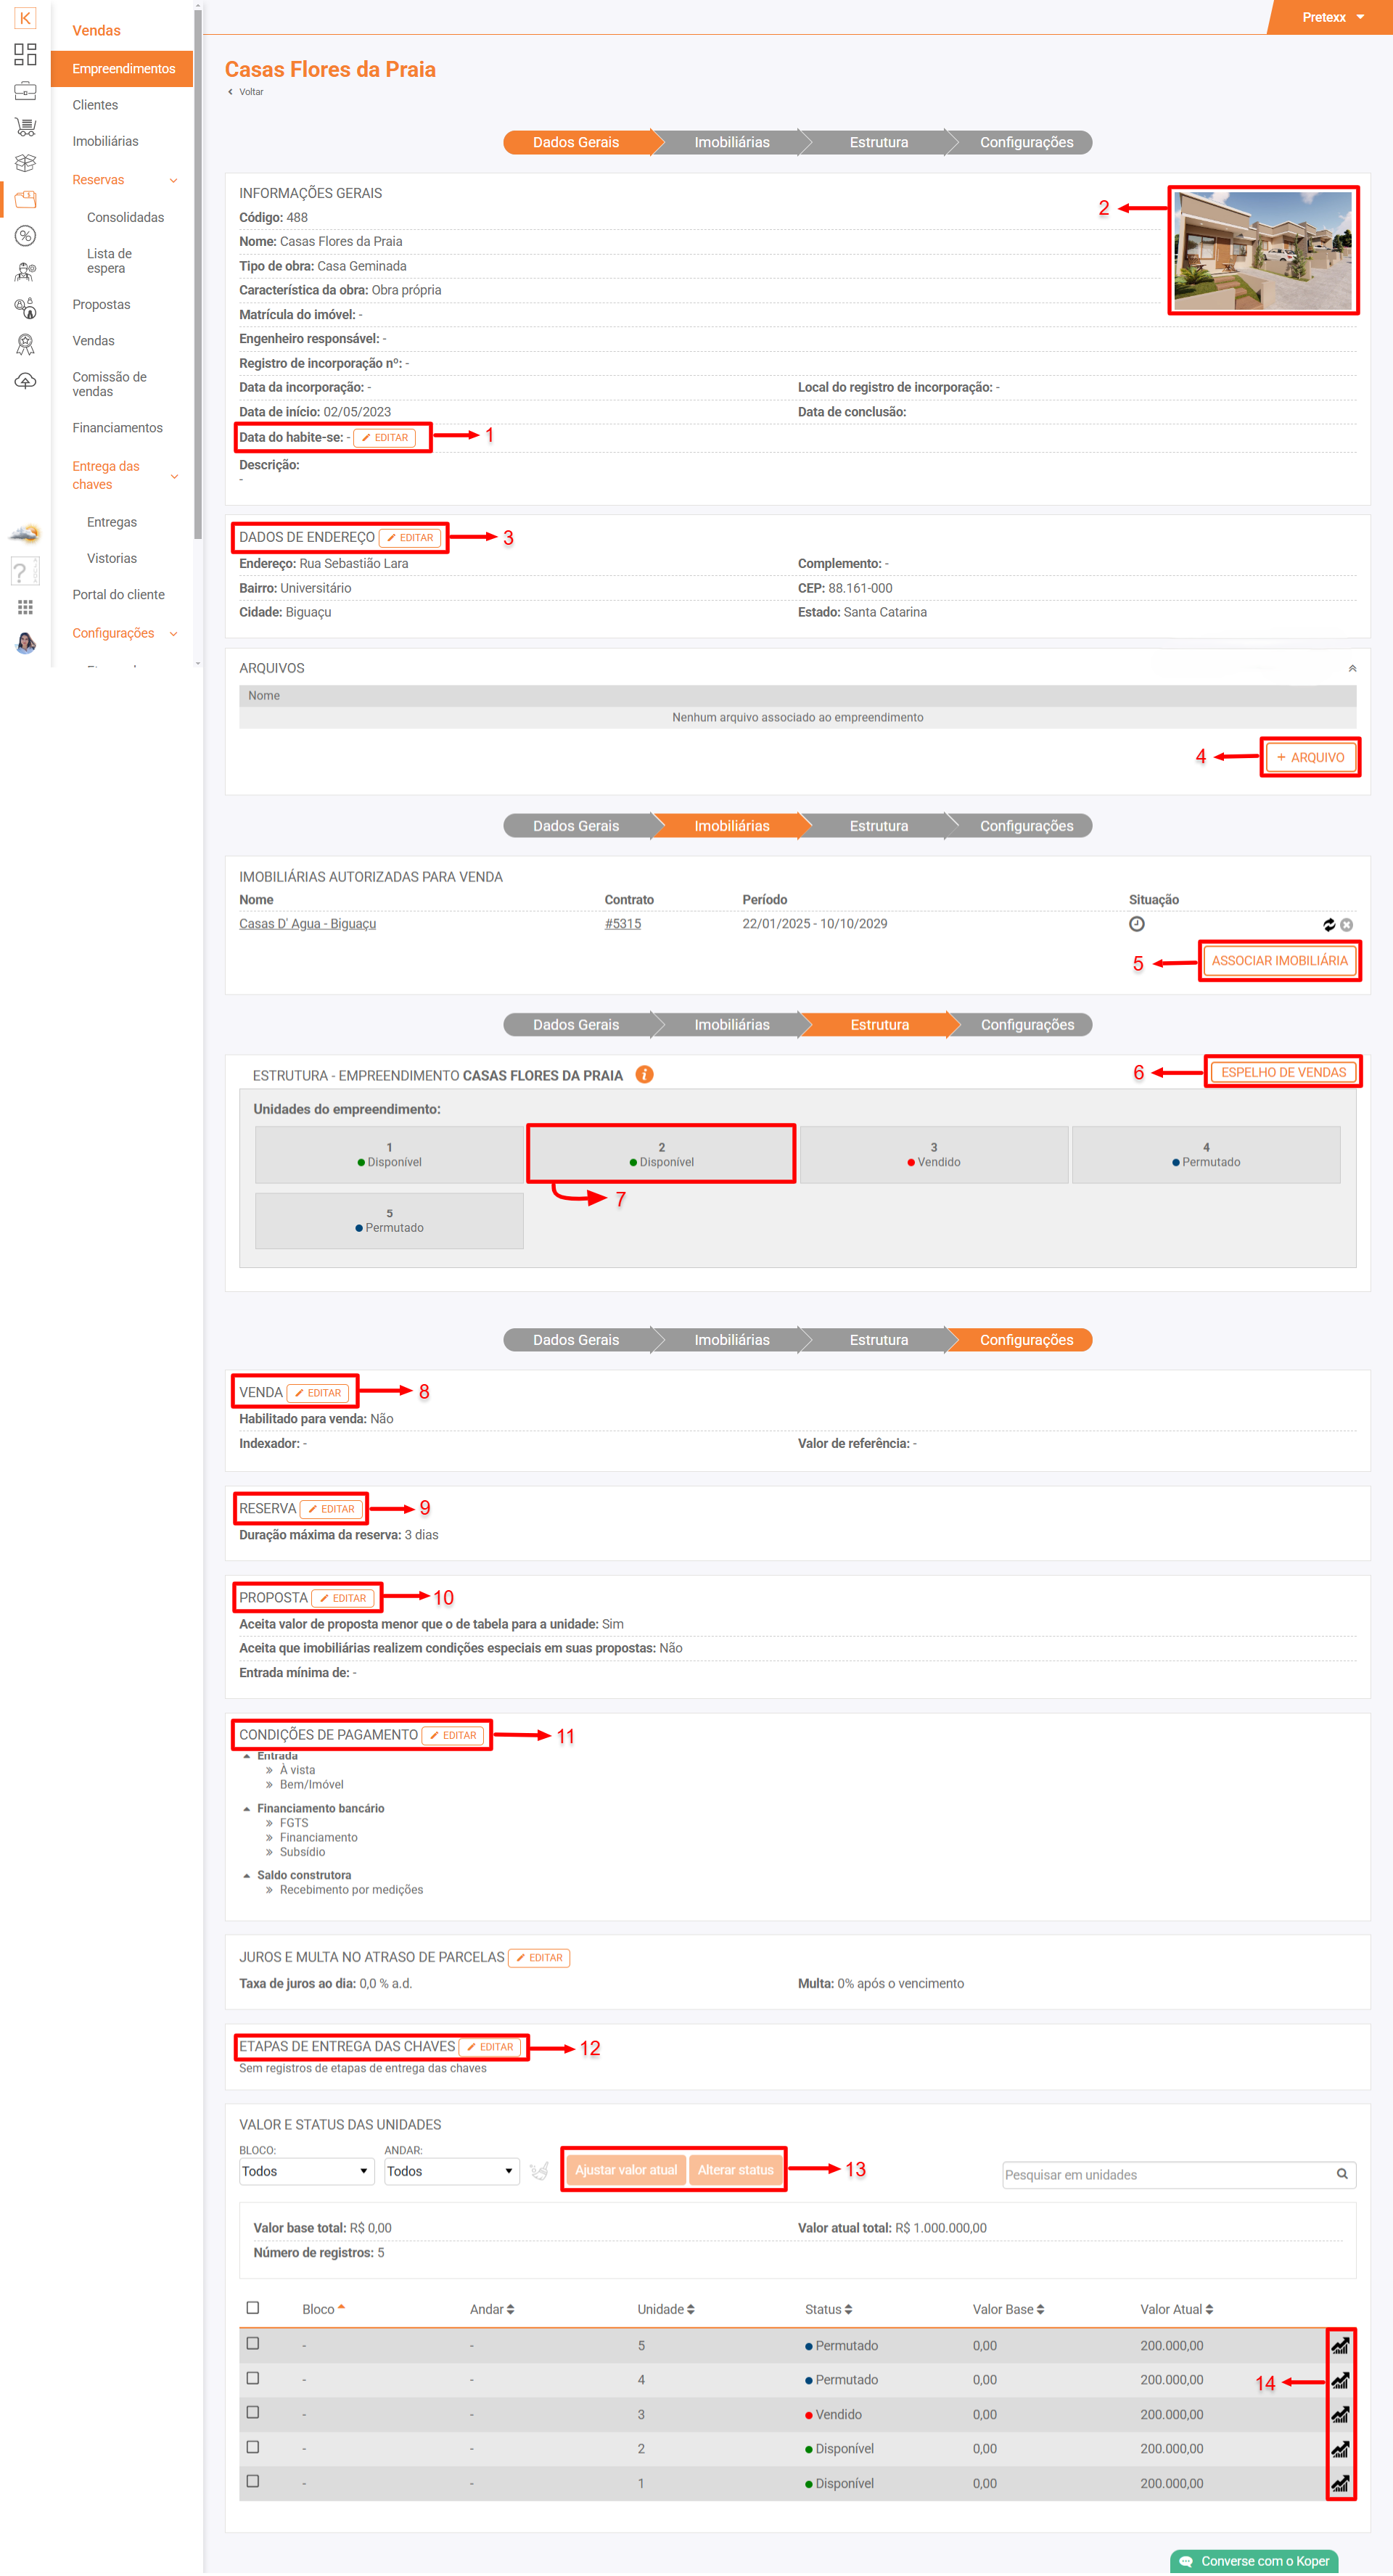
Task: Open the percent discount sidebar icon
Action: (x=25, y=236)
